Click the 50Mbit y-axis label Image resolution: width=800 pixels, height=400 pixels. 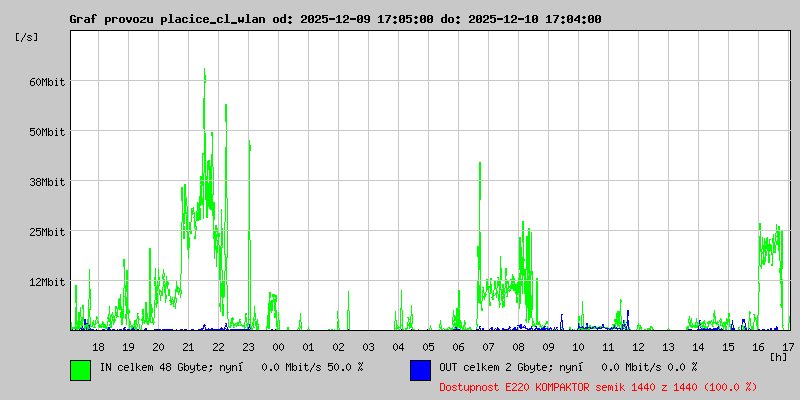47,132
